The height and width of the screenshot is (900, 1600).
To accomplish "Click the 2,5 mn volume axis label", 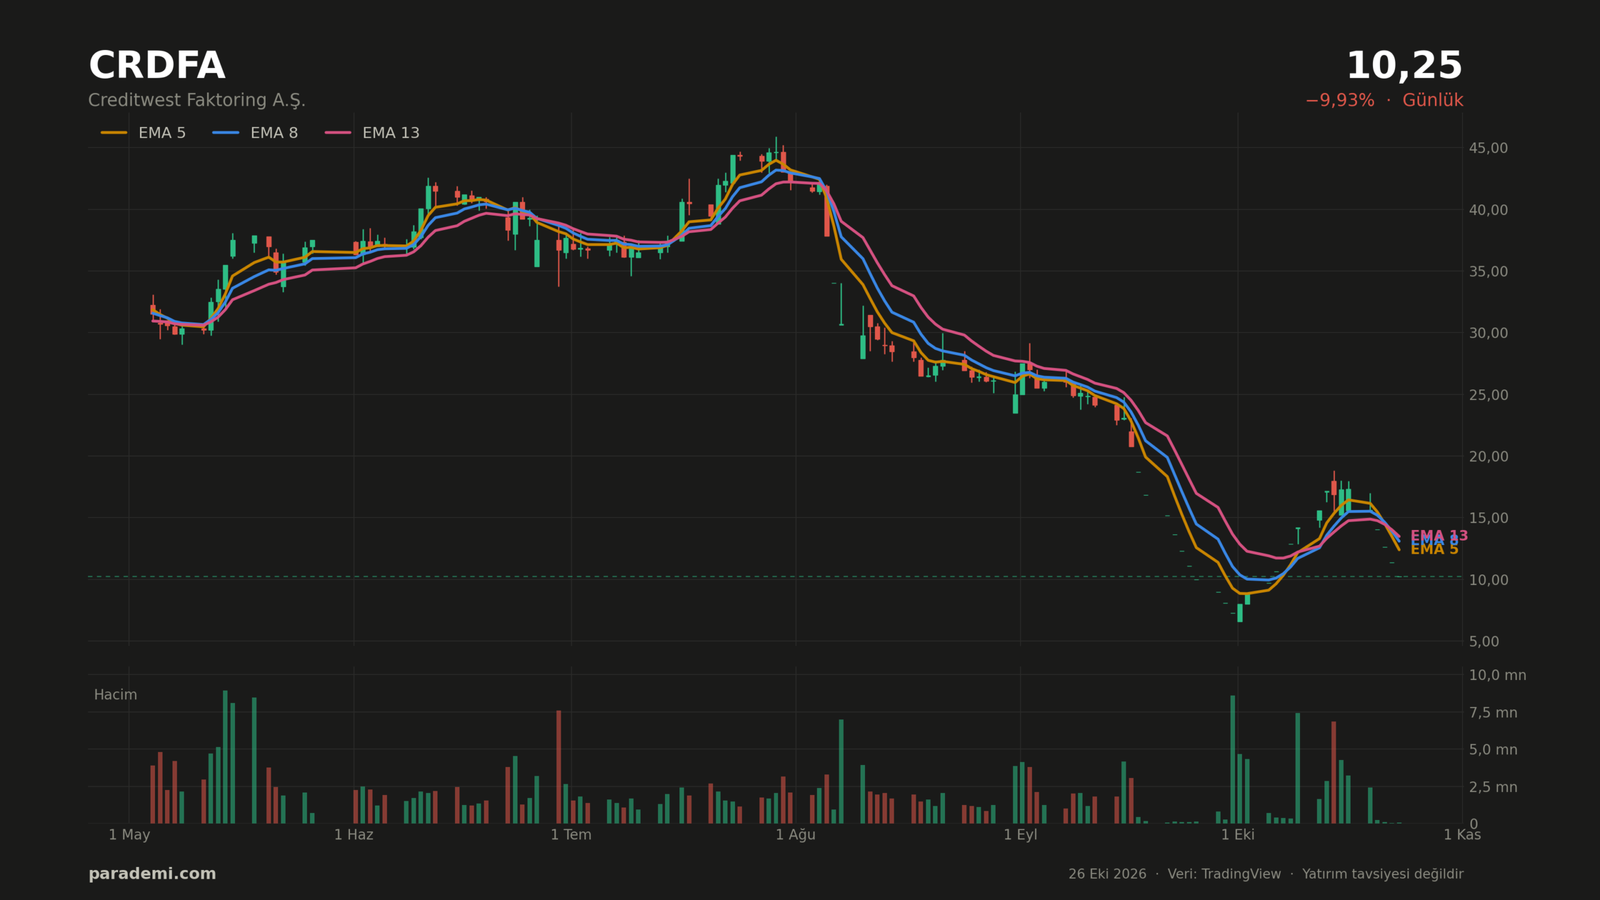I will pos(1493,787).
